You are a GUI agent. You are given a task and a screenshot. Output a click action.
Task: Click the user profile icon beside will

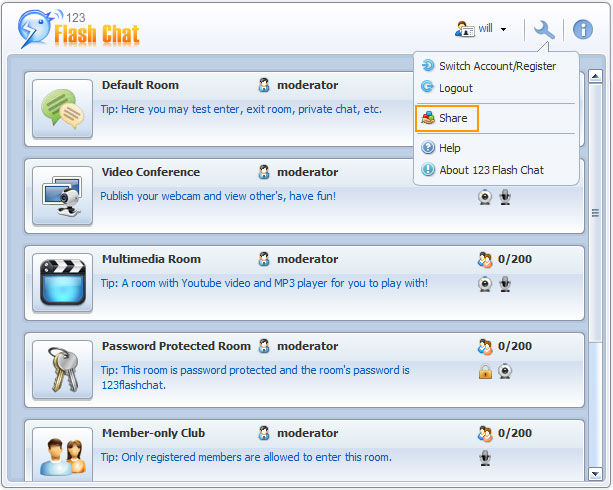[464, 29]
